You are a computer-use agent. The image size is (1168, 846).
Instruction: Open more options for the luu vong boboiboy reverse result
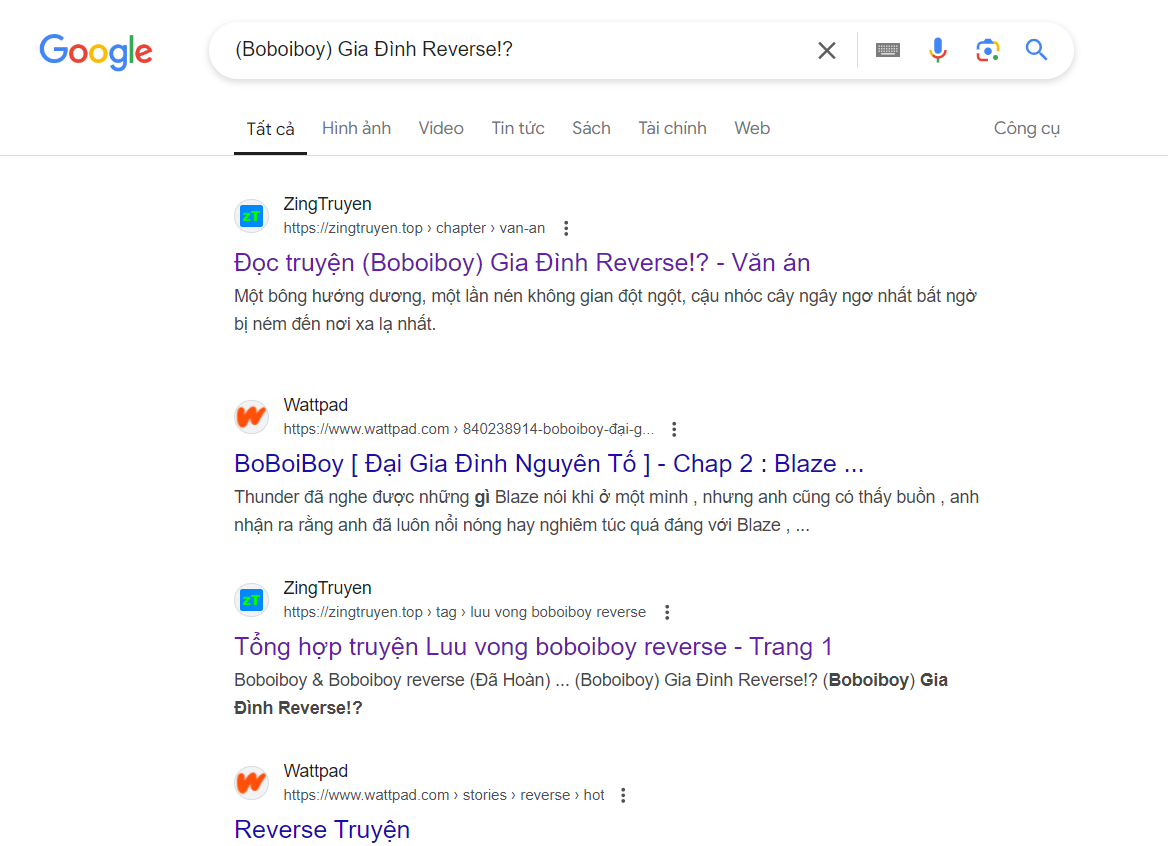pyautogui.click(x=667, y=612)
